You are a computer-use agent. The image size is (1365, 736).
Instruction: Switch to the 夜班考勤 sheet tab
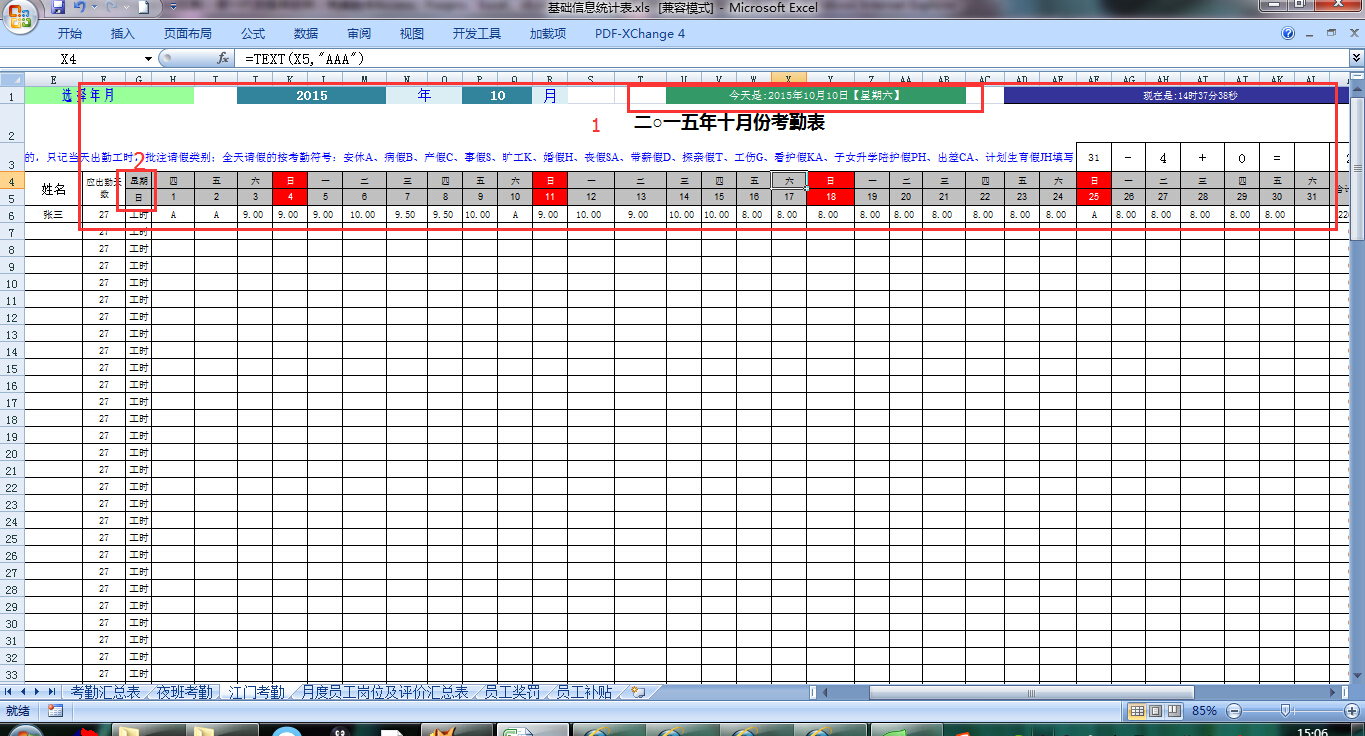click(184, 692)
